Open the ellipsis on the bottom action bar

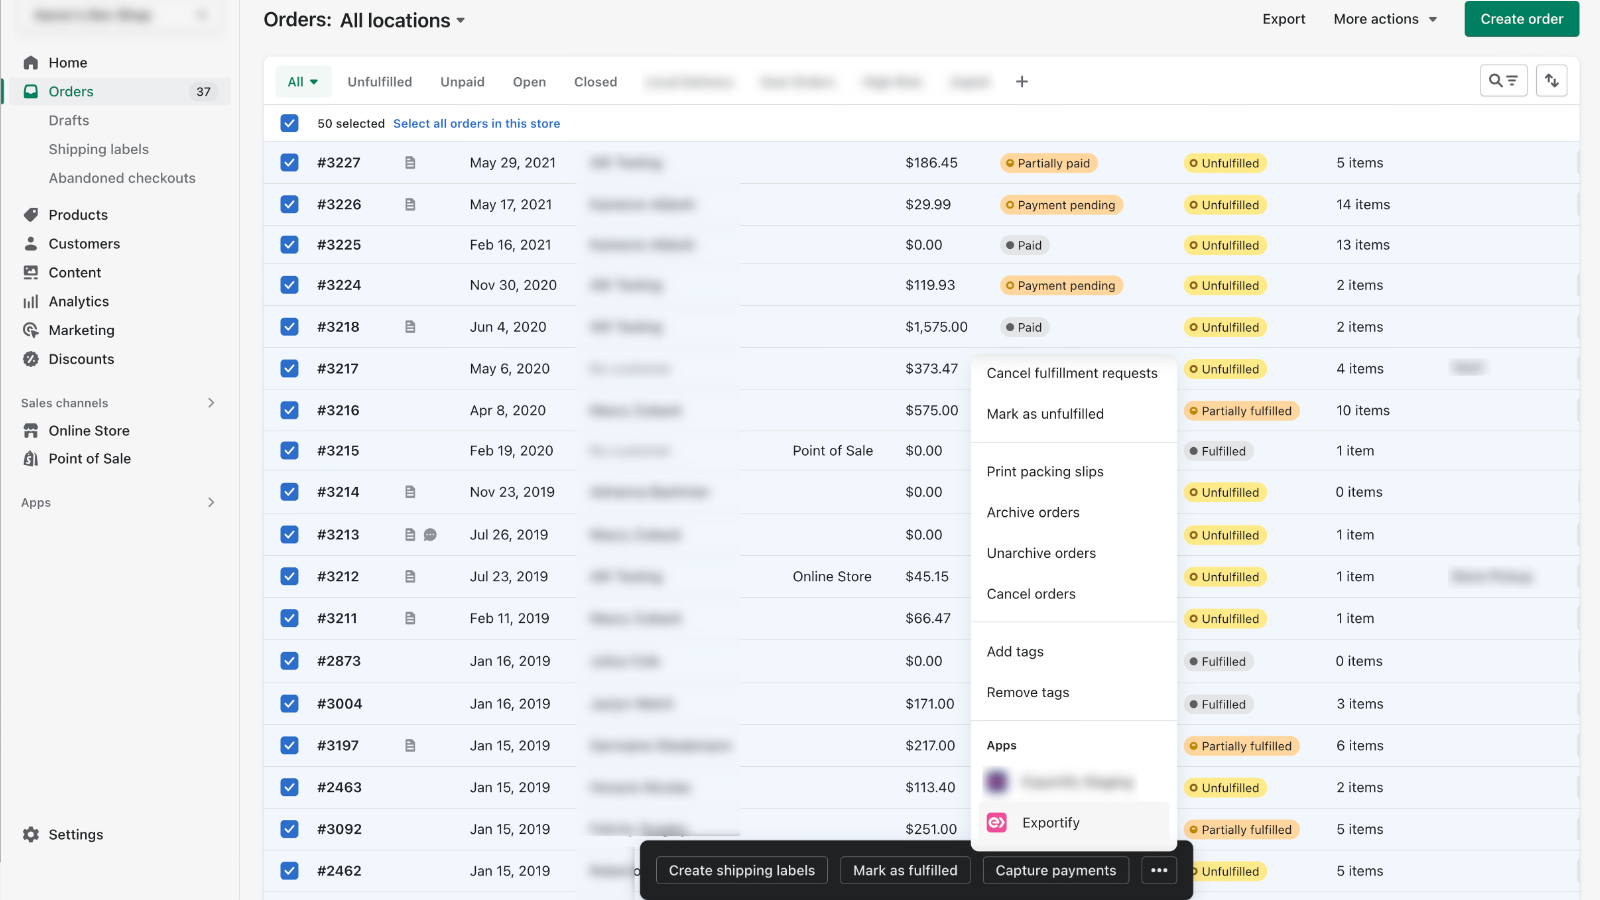click(x=1158, y=870)
